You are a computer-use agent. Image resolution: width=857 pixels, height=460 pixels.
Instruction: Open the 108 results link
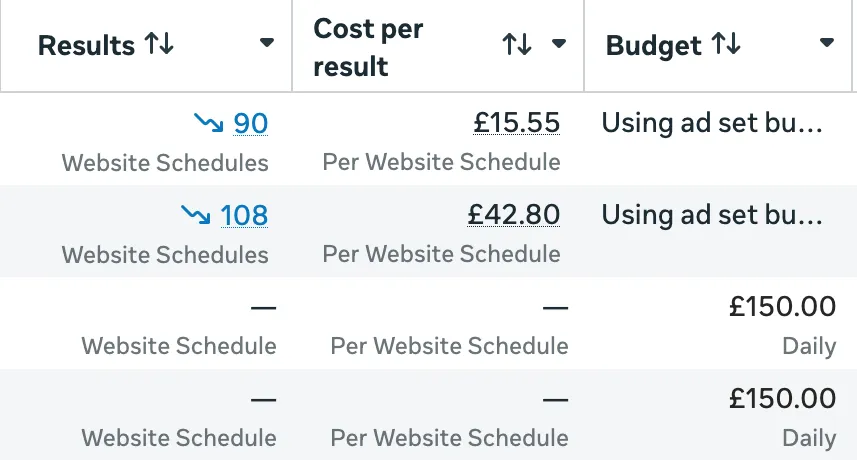tap(244, 215)
